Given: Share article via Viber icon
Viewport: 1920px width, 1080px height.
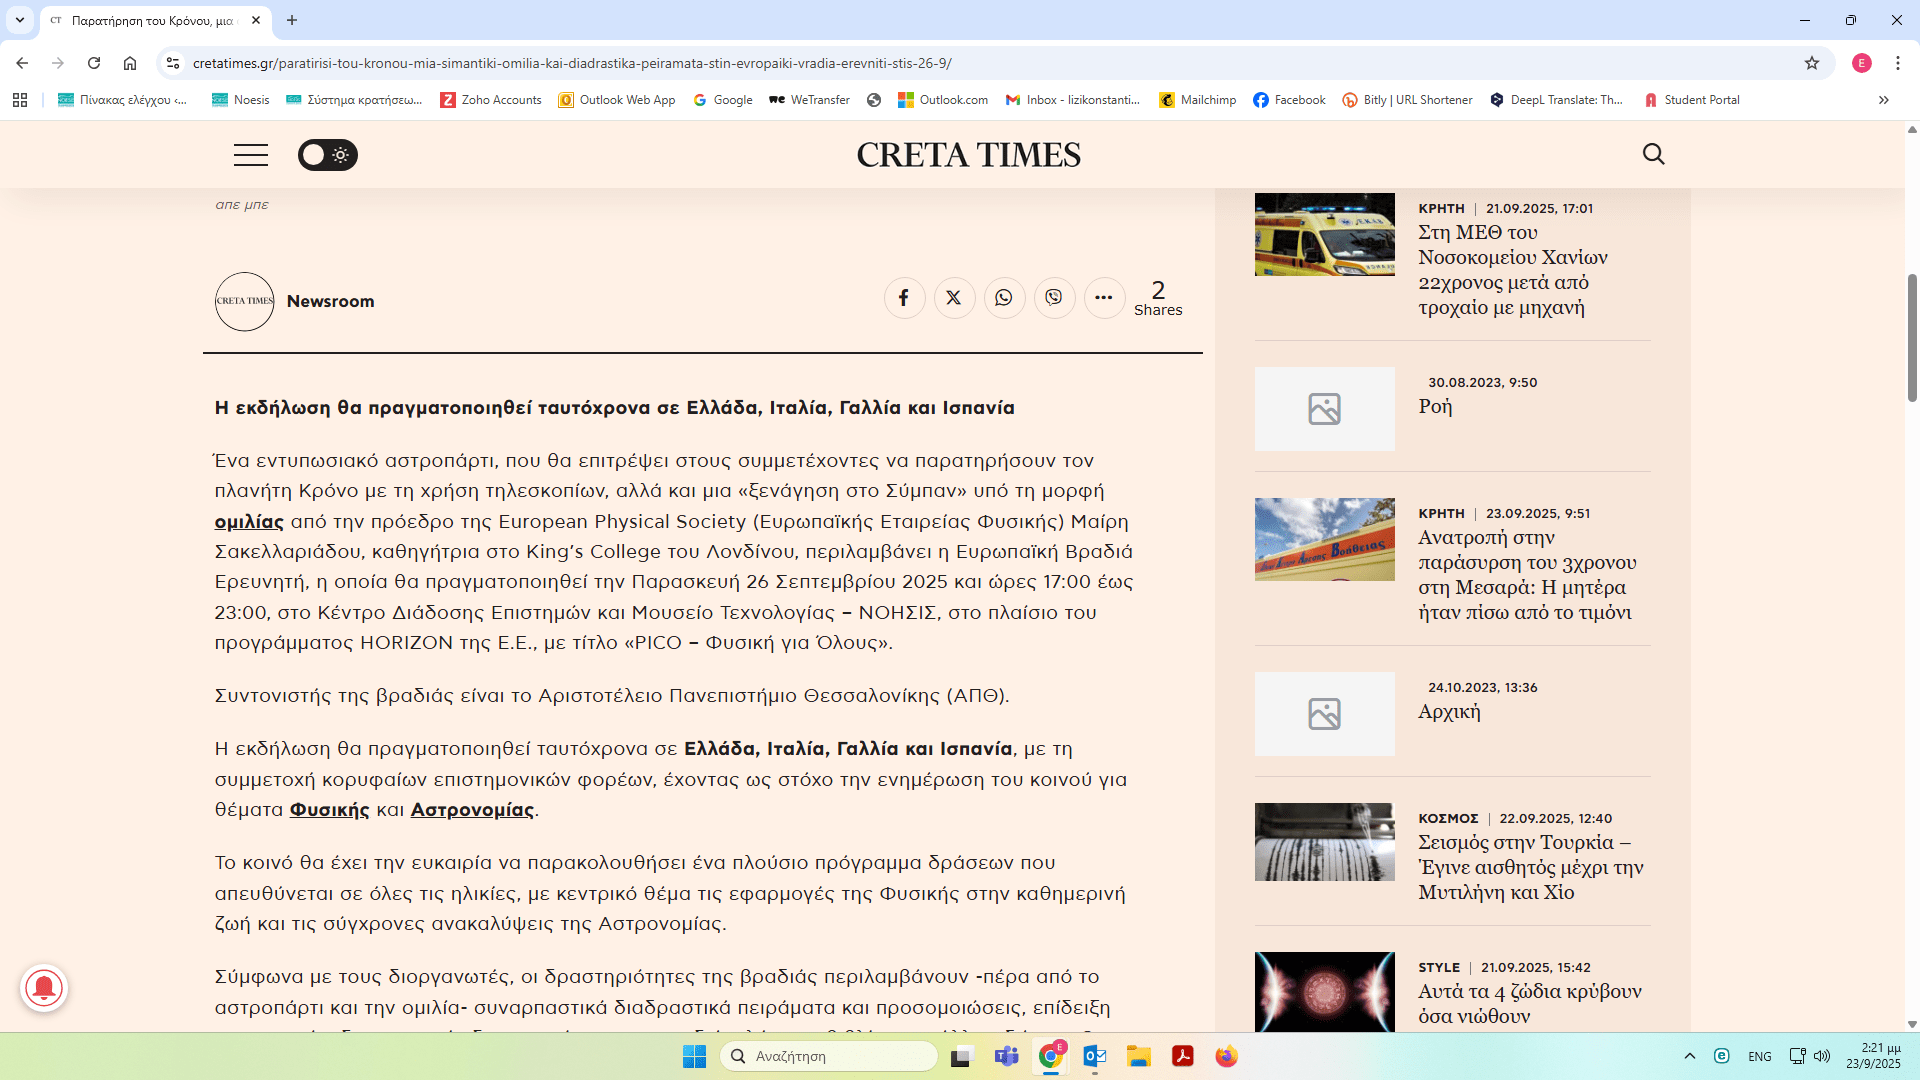Looking at the screenshot, I should 1054,298.
